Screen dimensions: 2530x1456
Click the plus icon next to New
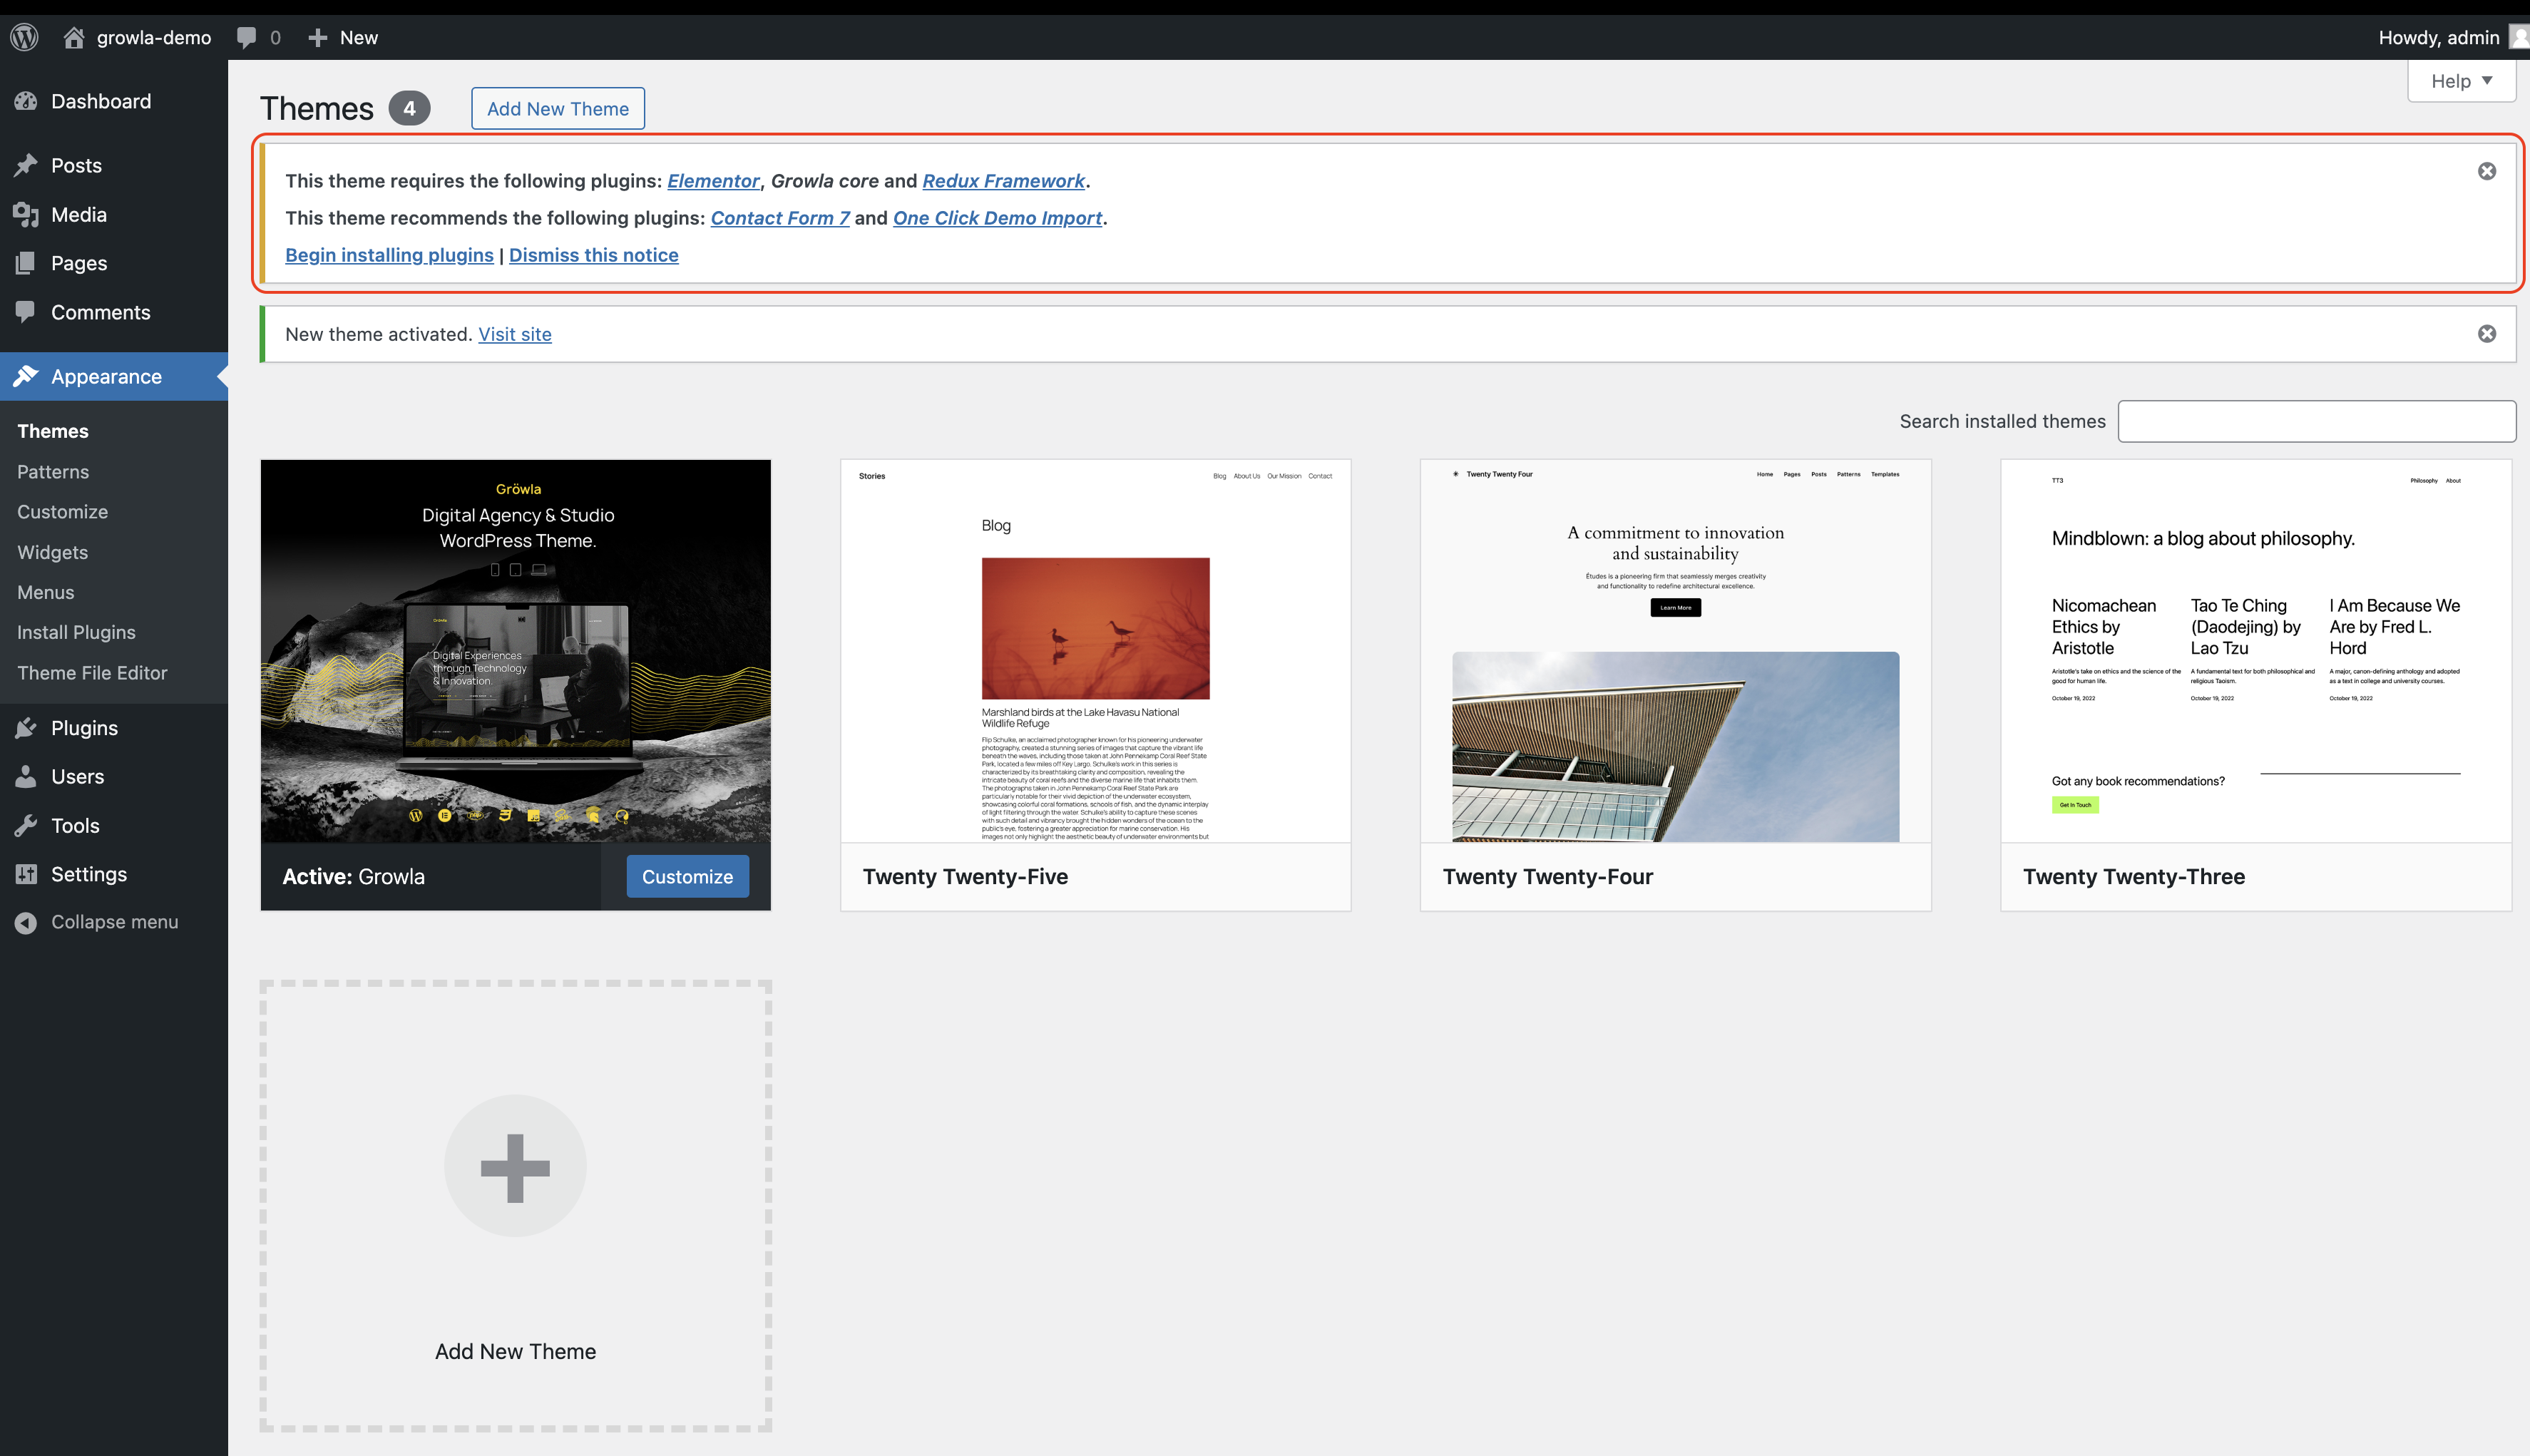point(317,37)
